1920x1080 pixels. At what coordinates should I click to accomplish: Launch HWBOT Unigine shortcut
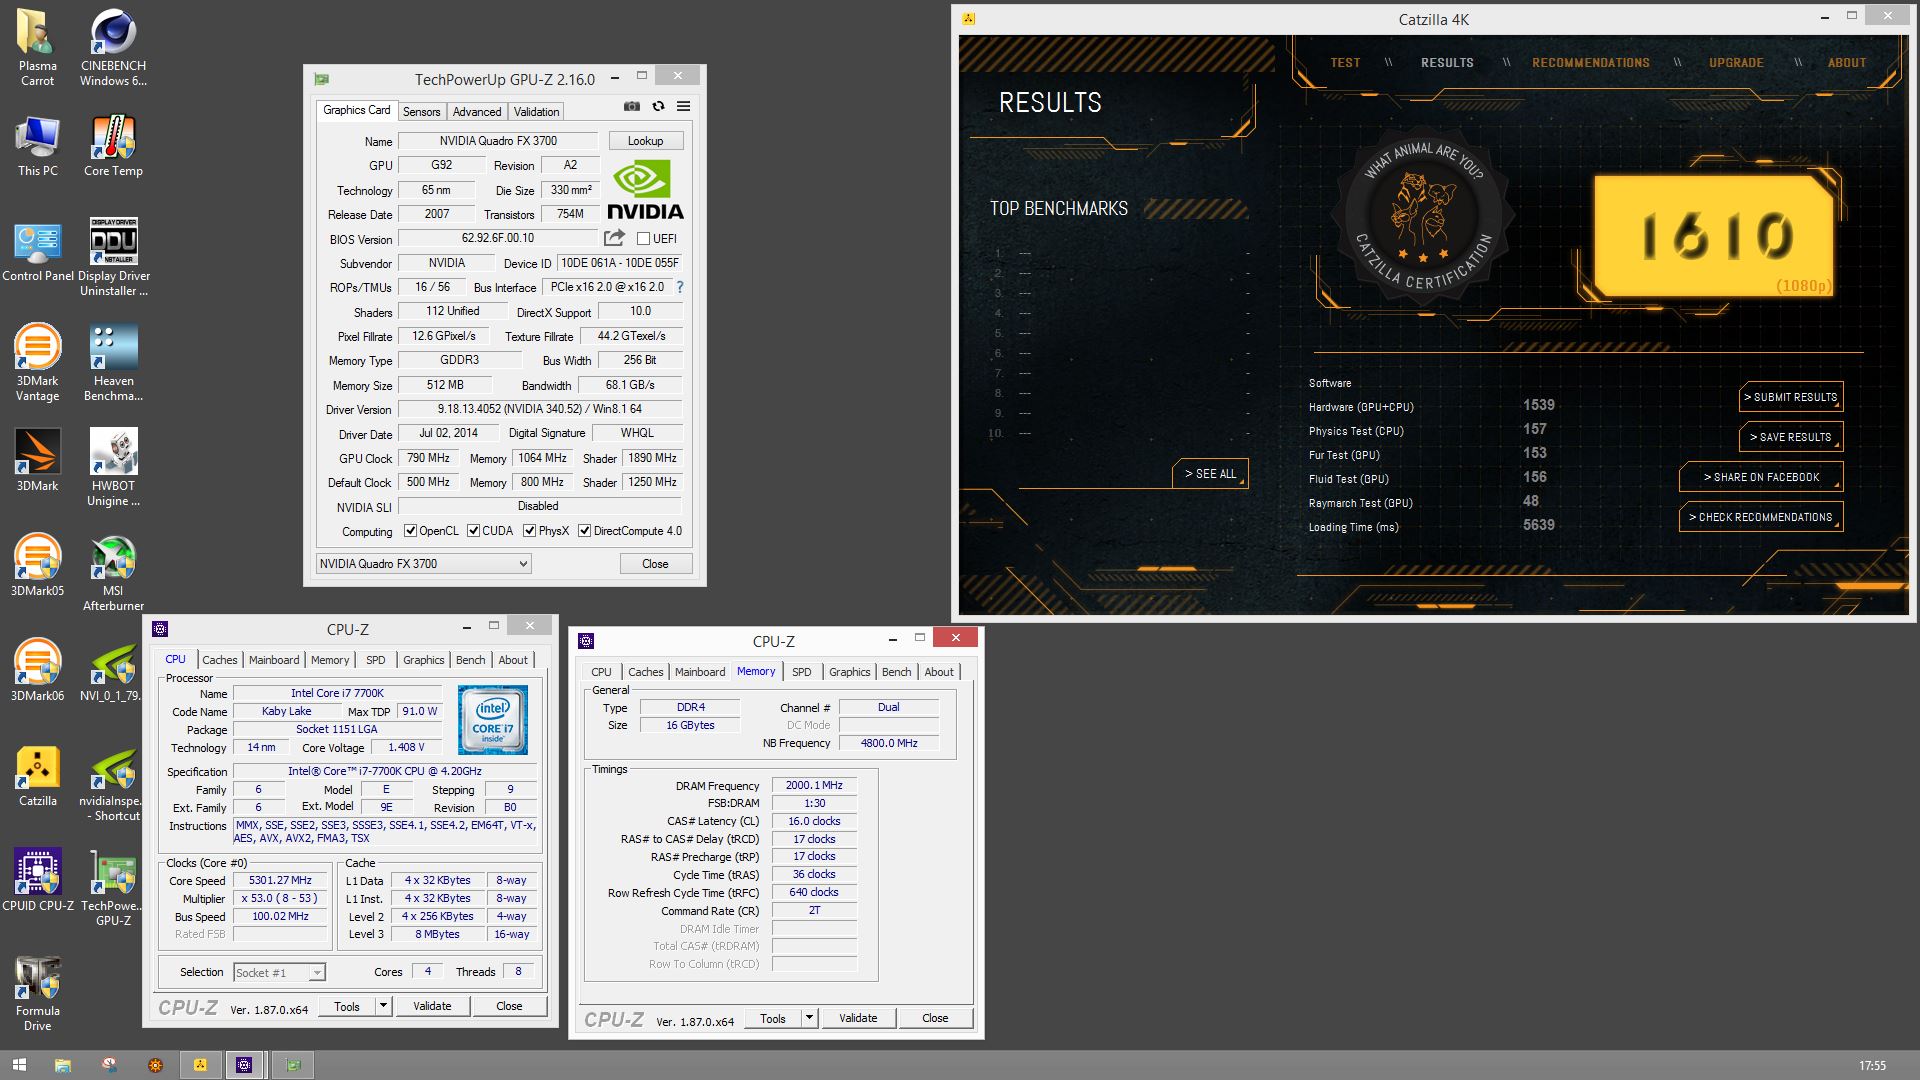113,468
